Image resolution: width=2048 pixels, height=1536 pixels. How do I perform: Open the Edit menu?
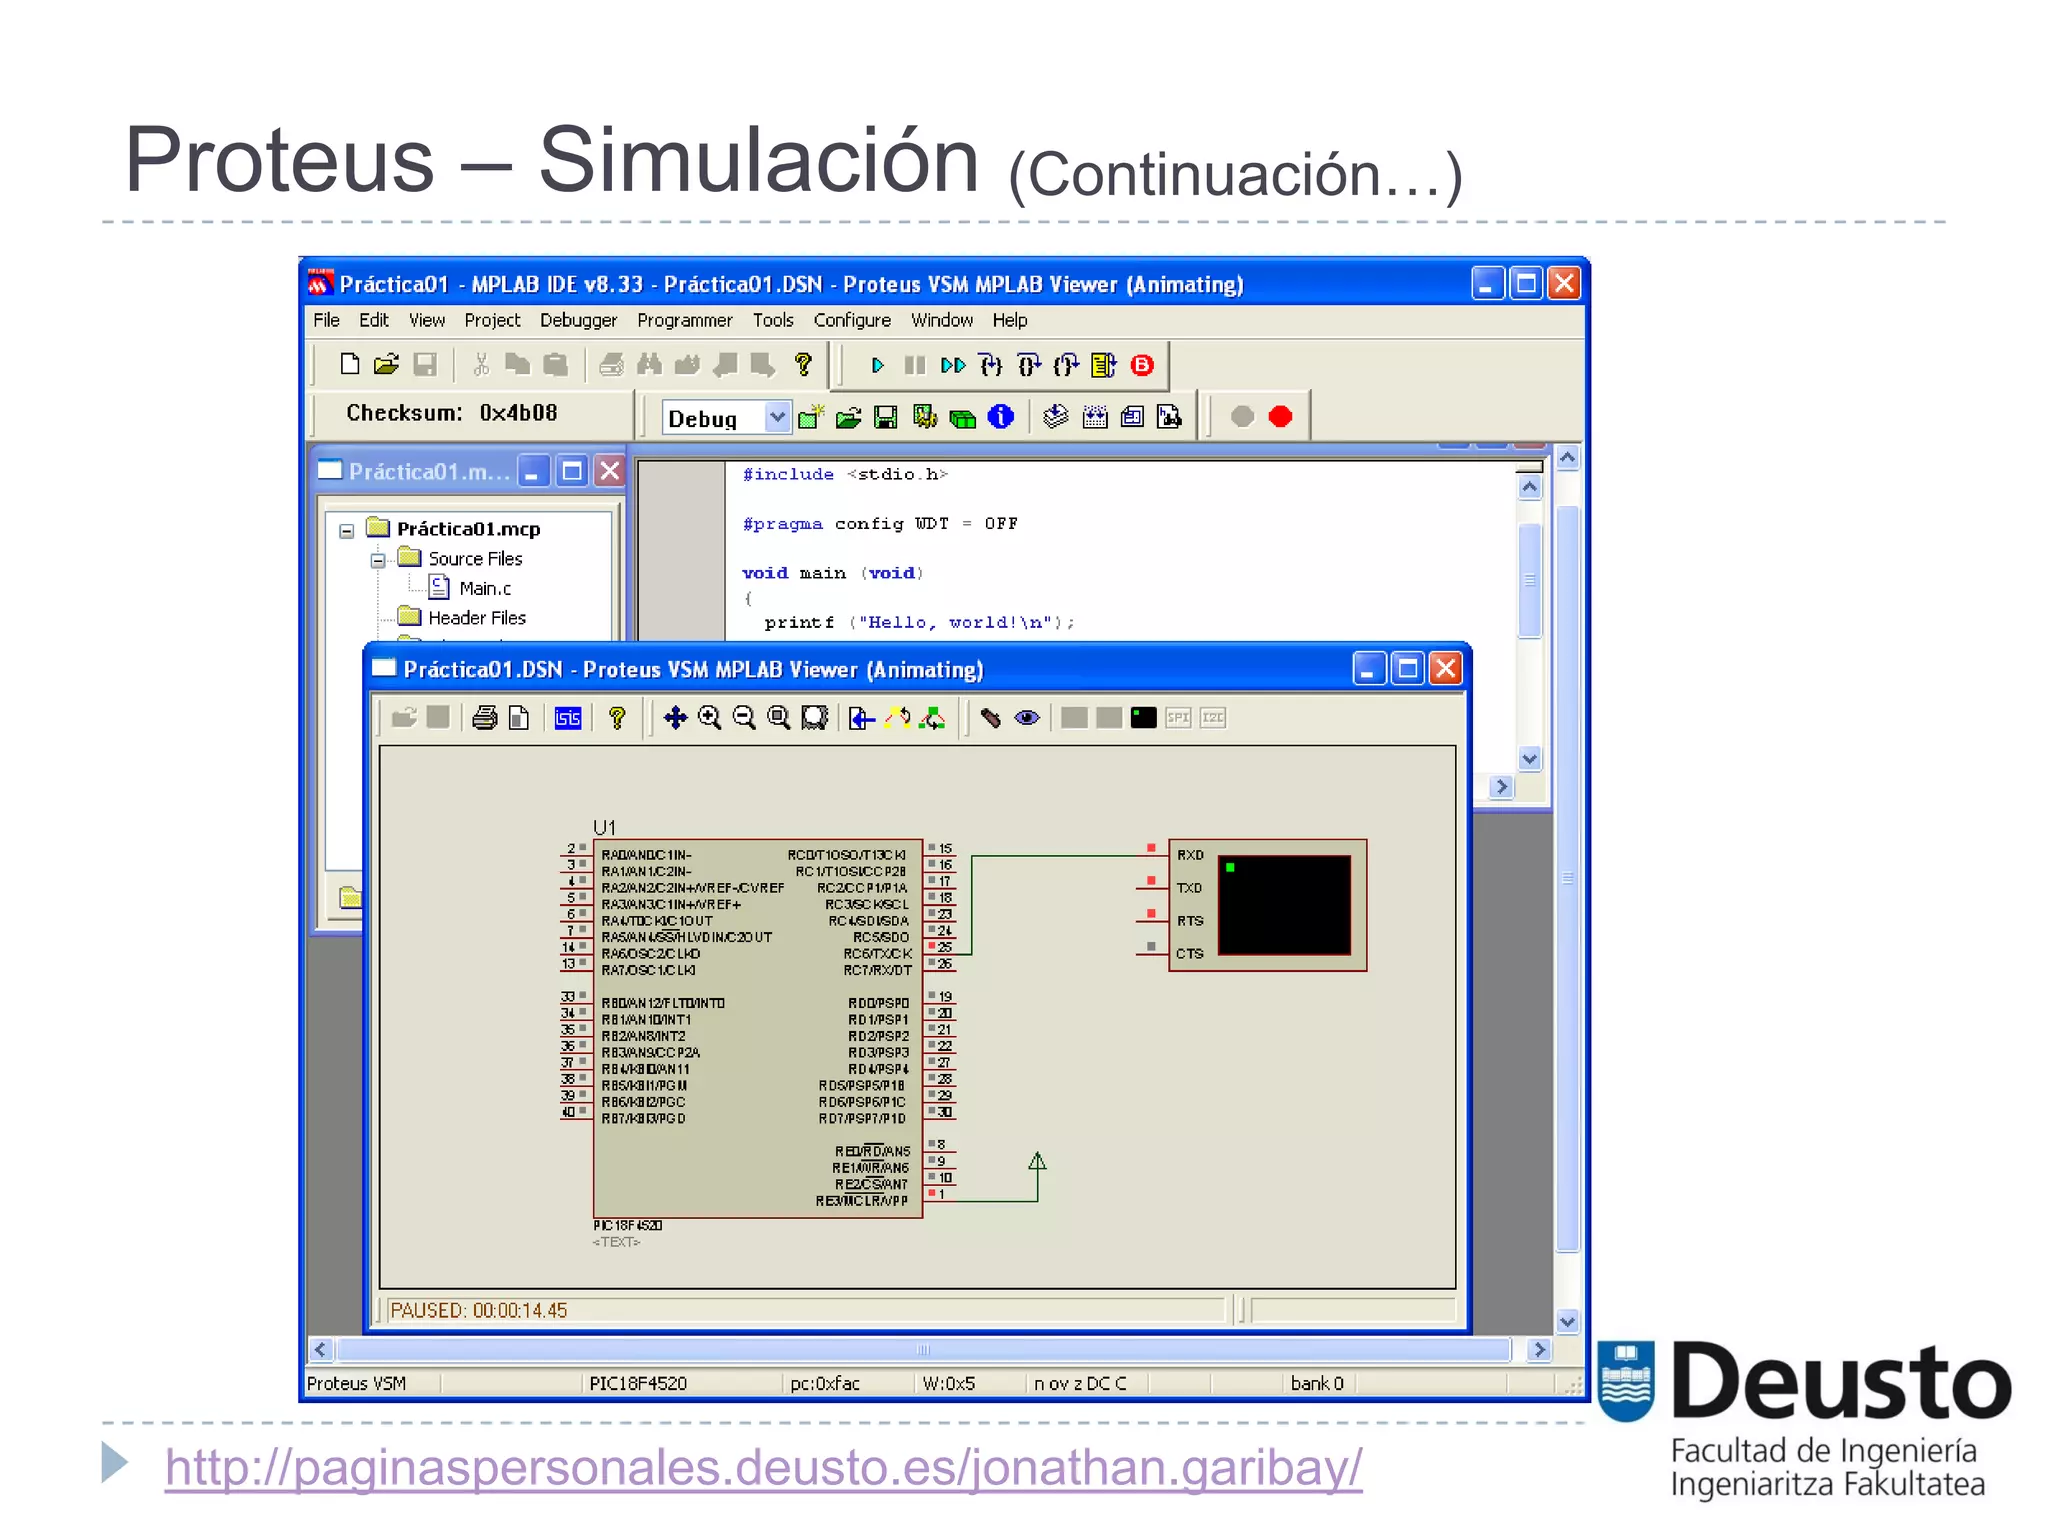[374, 320]
